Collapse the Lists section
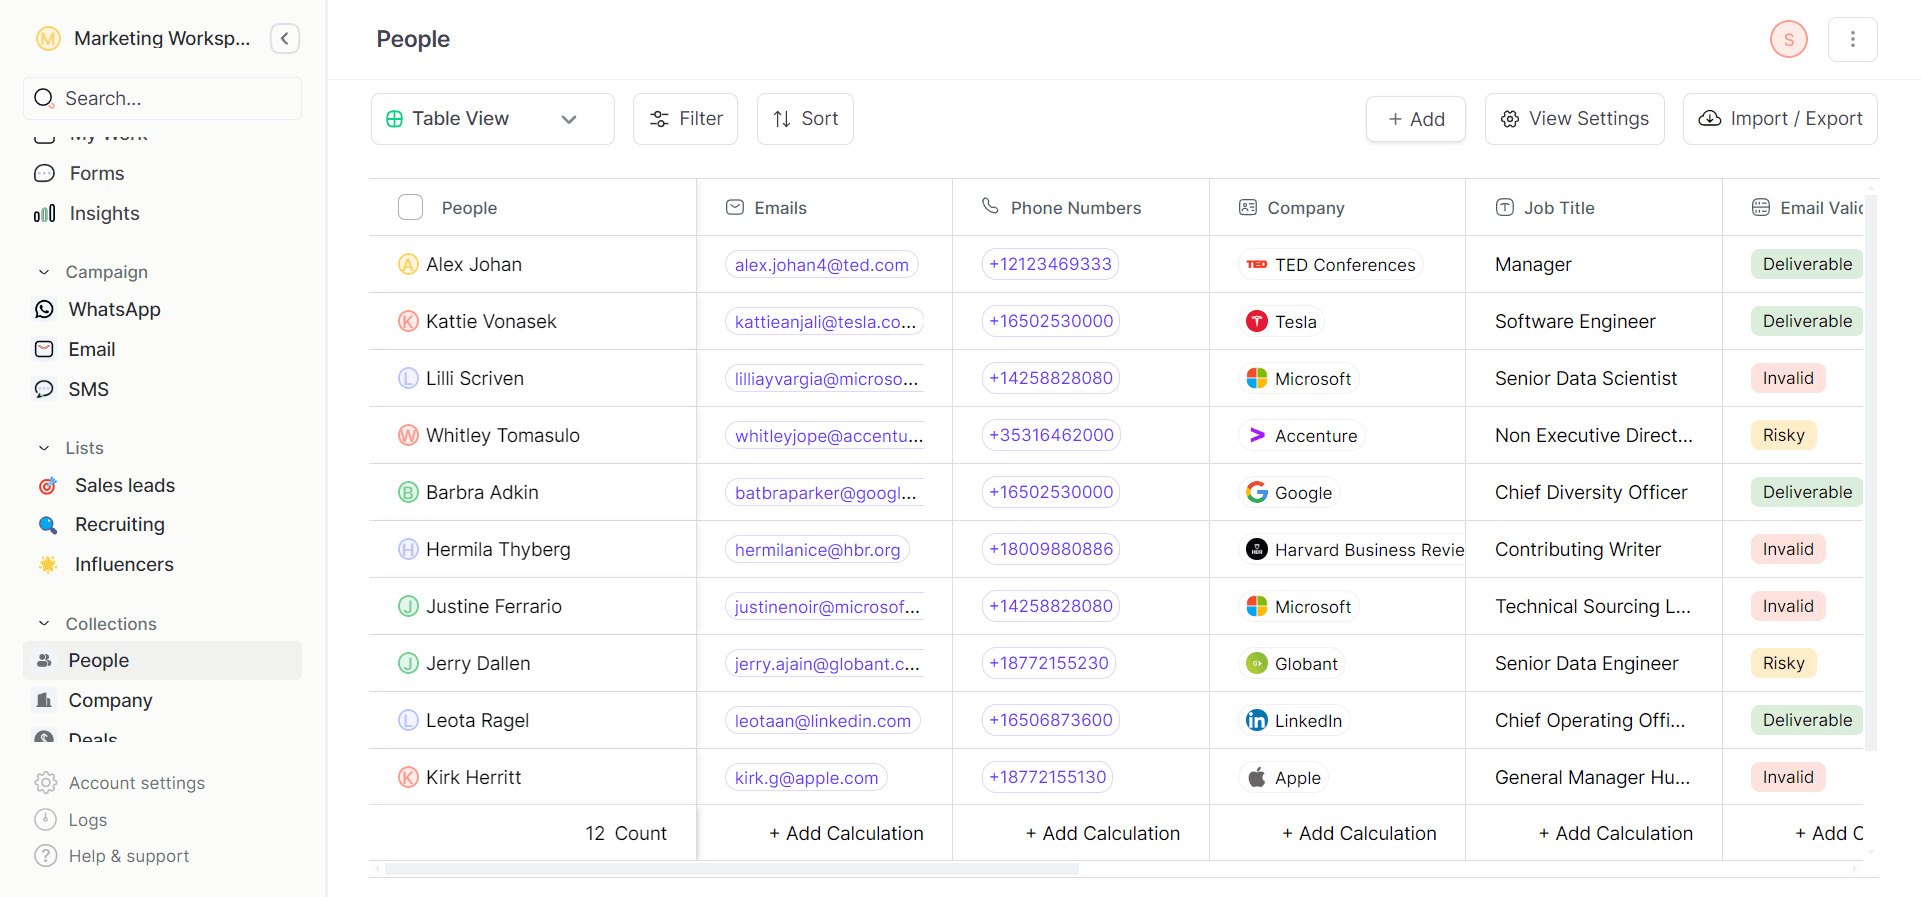This screenshot has width=1921, height=897. pos(44,448)
